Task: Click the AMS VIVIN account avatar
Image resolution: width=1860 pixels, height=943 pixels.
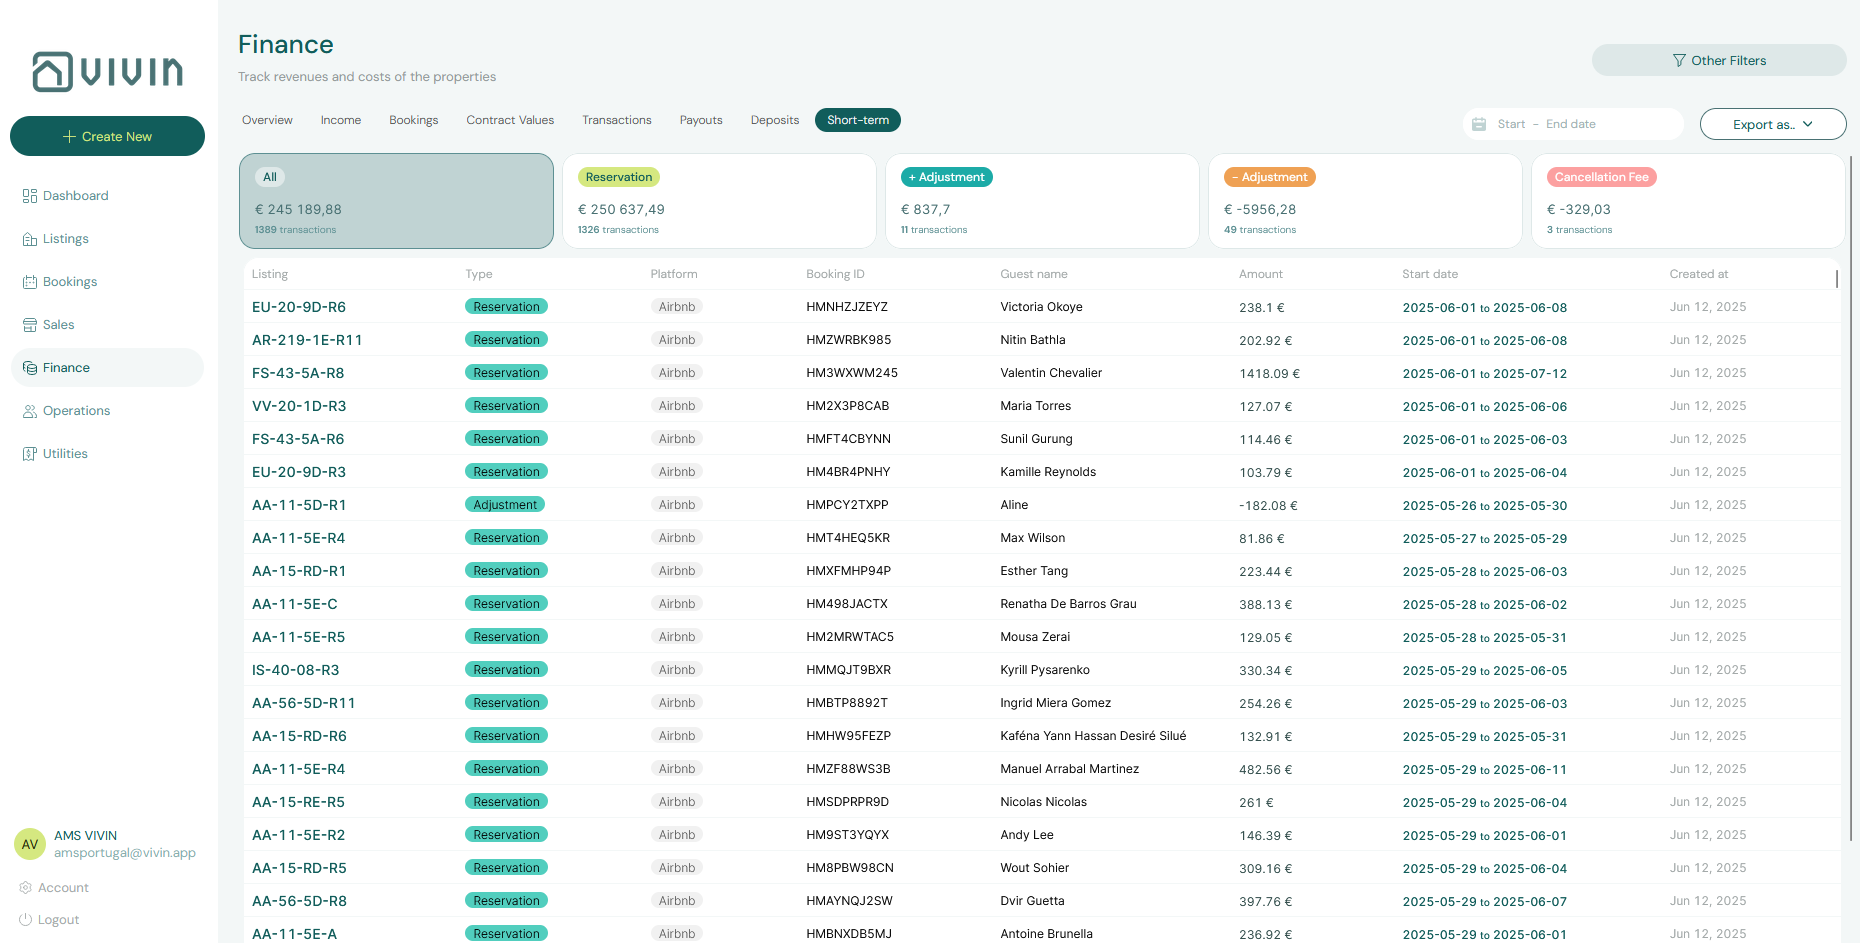Action: click(30, 844)
